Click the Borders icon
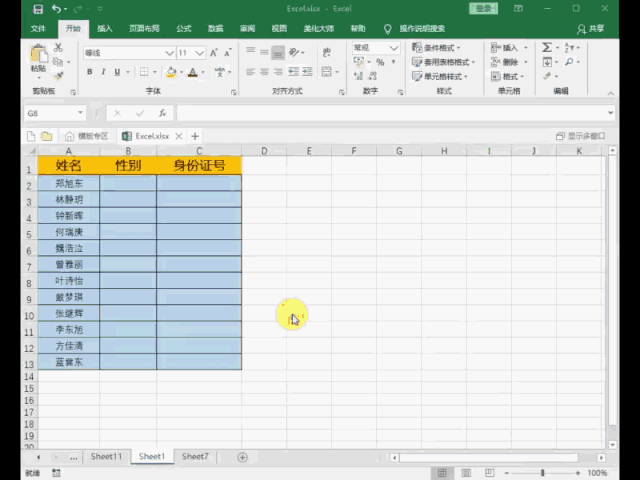Image resolution: width=640 pixels, height=480 pixels. pyautogui.click(x=144, y=72)
